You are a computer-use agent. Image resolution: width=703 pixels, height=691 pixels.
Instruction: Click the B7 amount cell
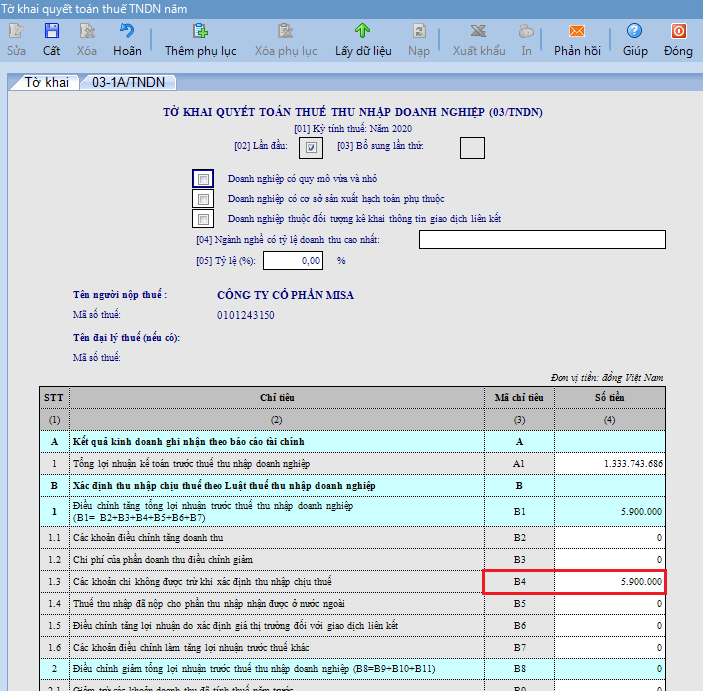[x=610, y=648]
